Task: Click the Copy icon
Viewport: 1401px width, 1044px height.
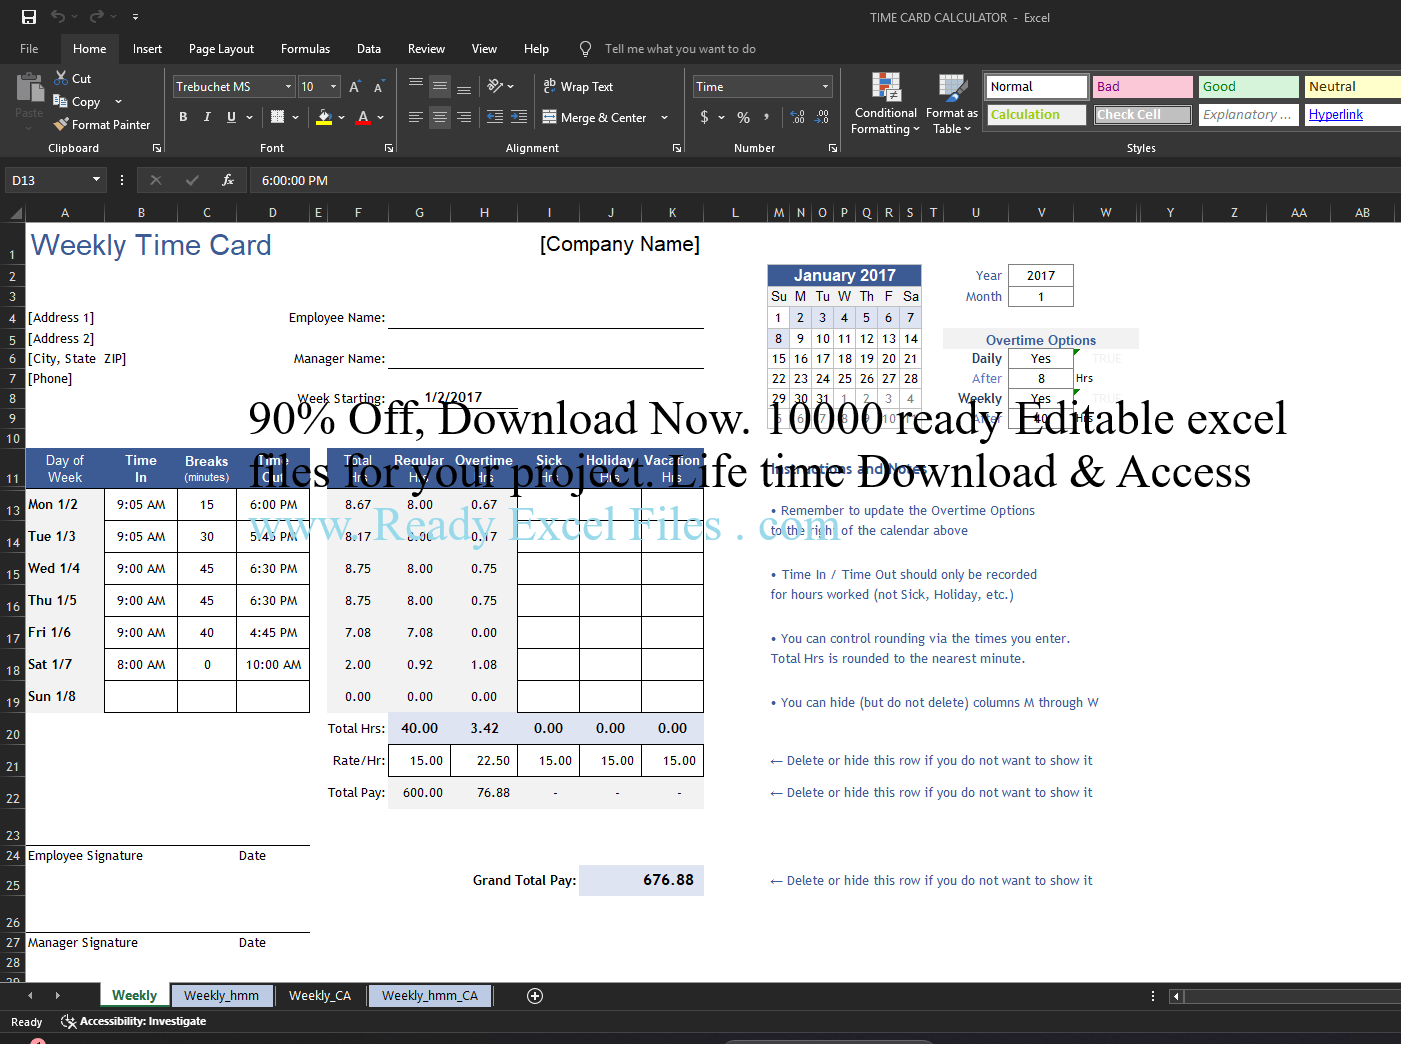Action: click(x=61, y=101)
